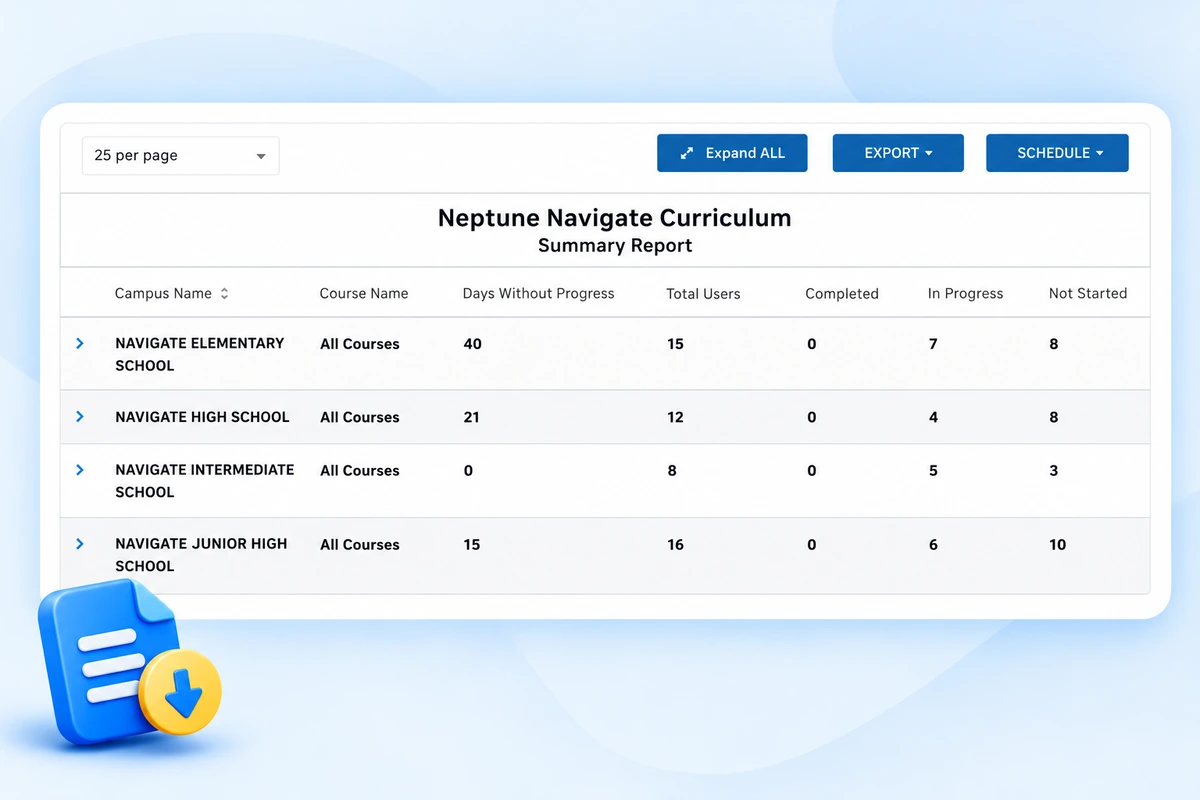Sort by Campus Name column arrows

(x=224, y=293)
